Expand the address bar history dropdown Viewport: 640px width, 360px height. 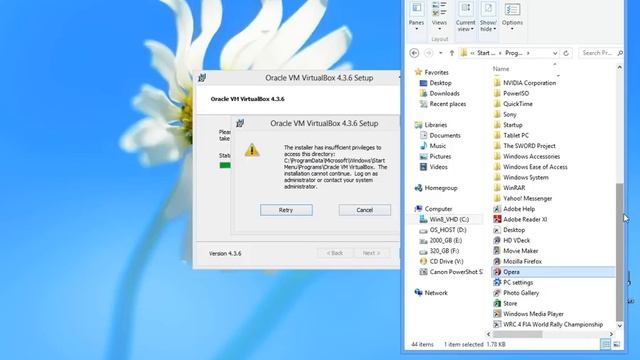[x=555, y=53]
